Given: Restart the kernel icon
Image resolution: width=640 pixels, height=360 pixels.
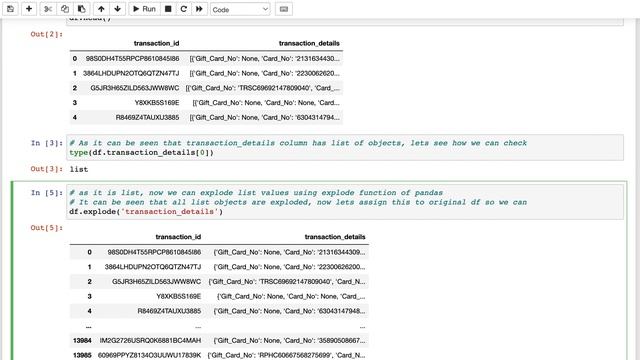Looking at the screenshot, I should coord(184,9).
